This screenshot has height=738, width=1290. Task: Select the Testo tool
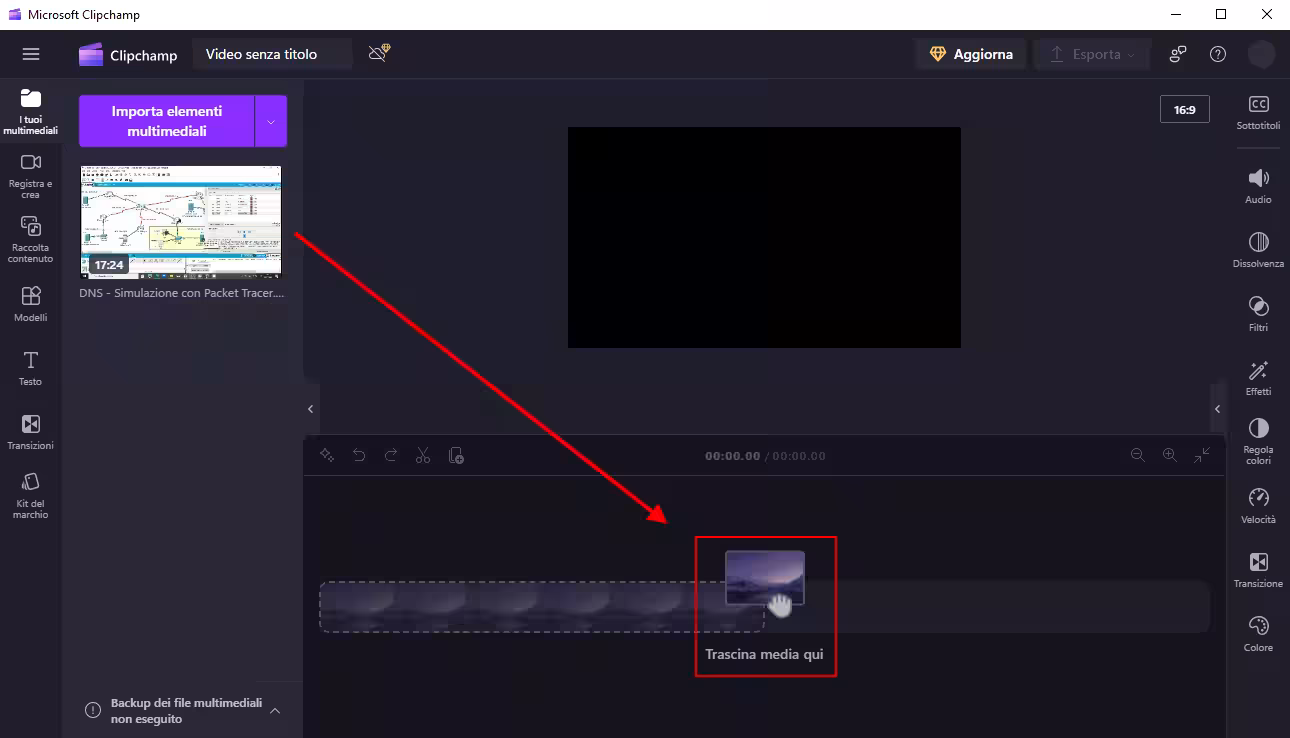[31, 368]
